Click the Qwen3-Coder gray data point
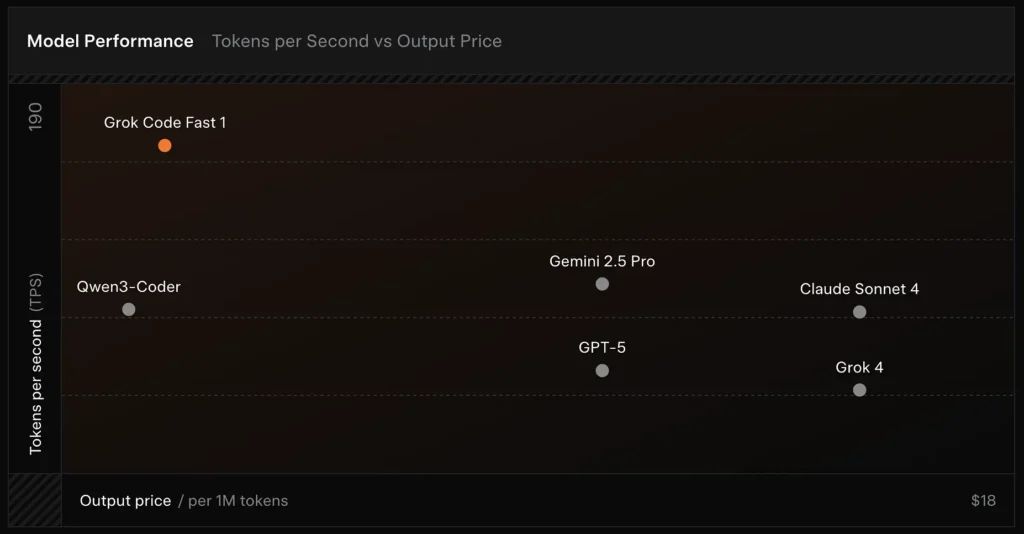 (x=128, y=309)
